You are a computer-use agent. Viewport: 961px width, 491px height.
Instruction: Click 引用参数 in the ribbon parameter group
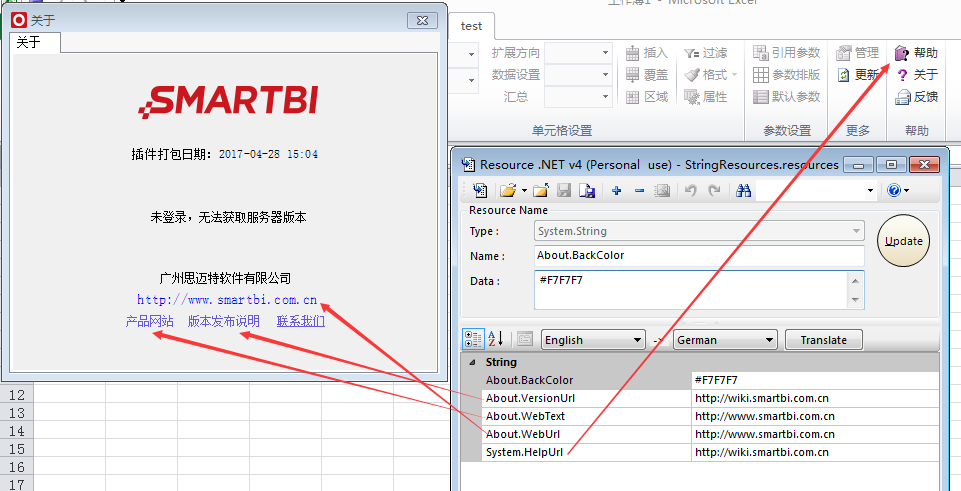coord(786,53)
